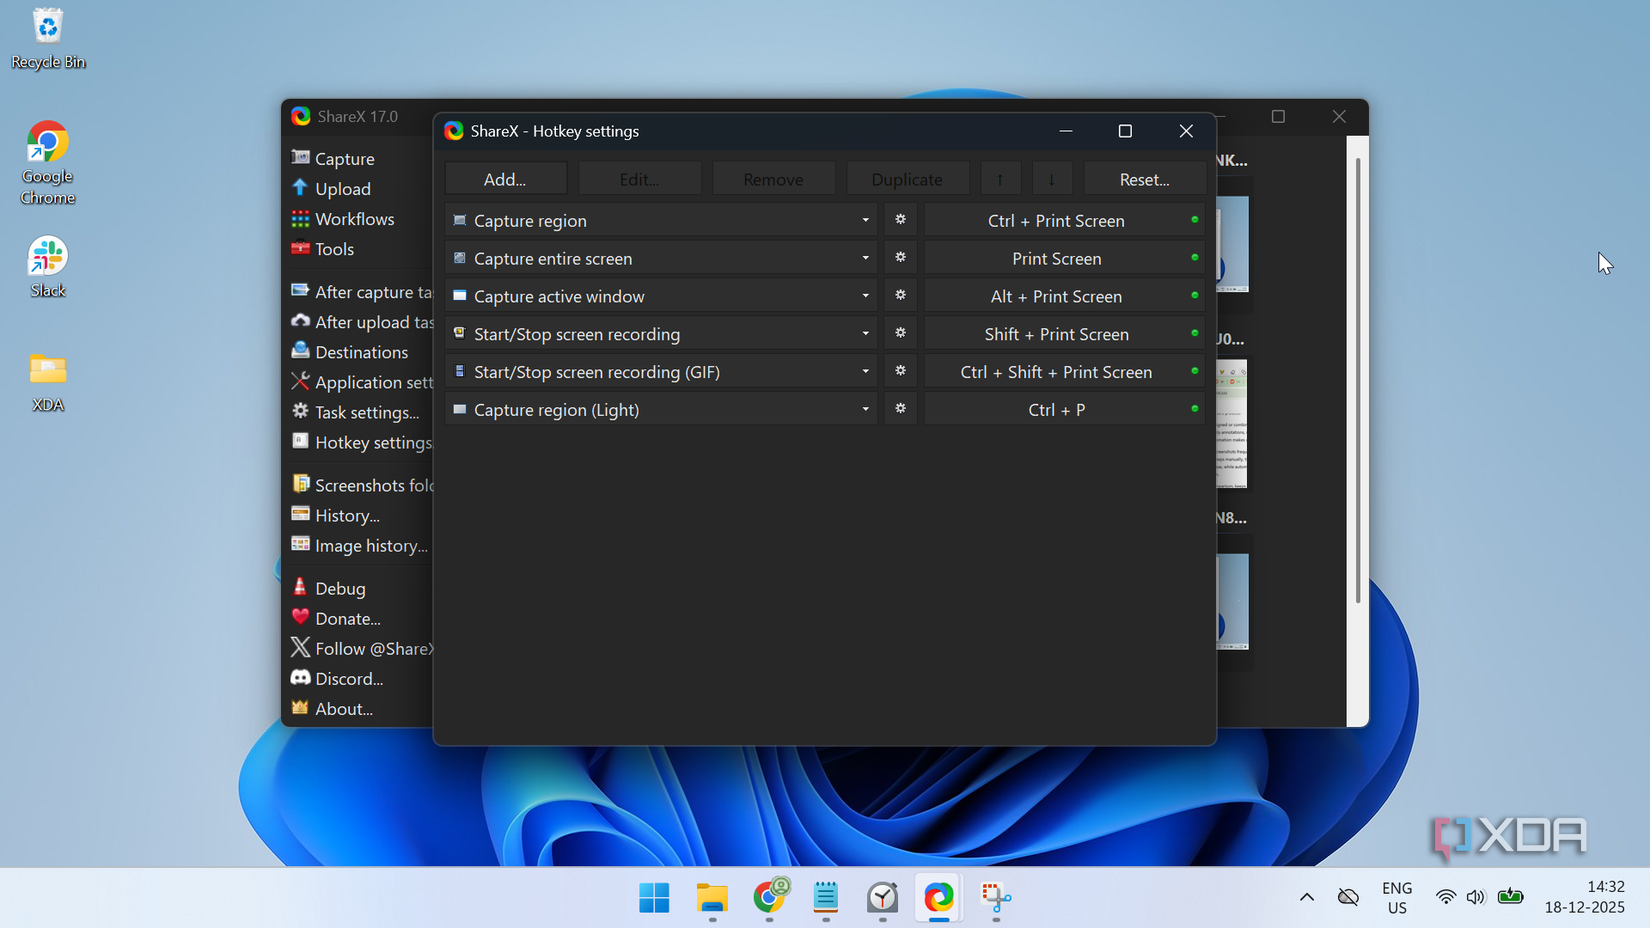Click the About crown icon
This screenshot has width=1650, height=928.
[x=300, y=707]
